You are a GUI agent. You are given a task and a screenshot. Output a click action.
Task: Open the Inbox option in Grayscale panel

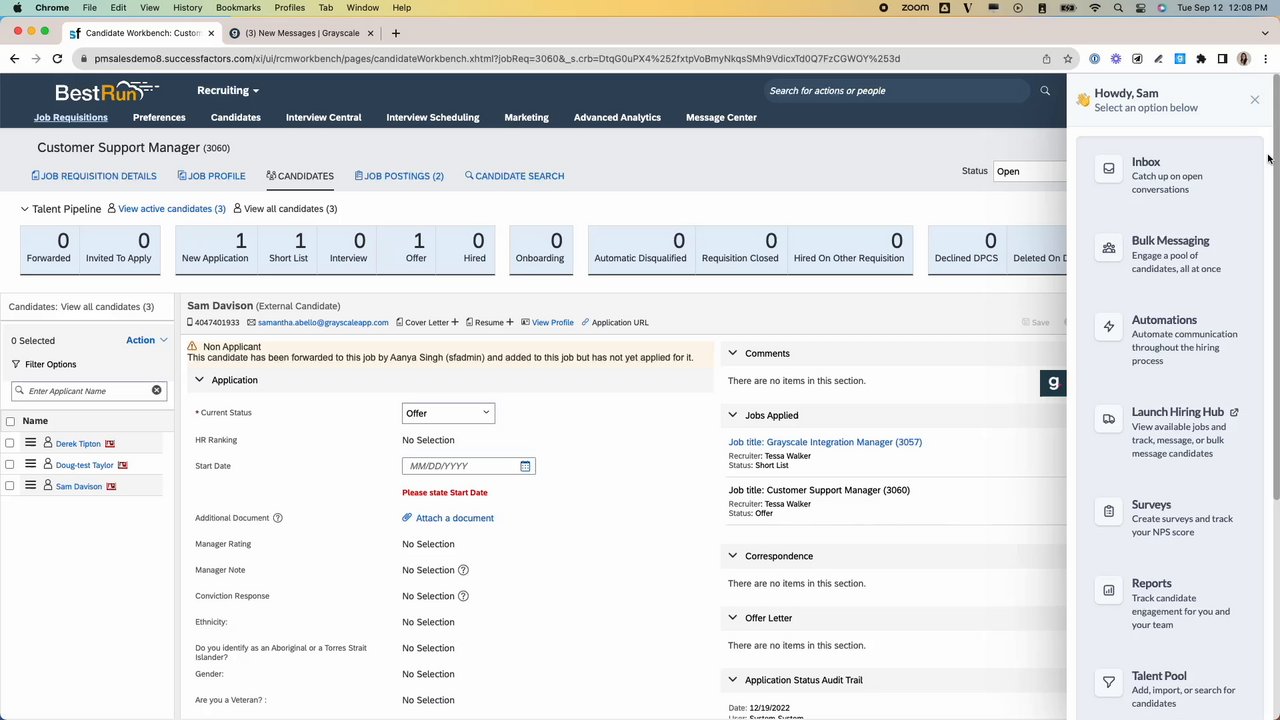[1170, 175]
